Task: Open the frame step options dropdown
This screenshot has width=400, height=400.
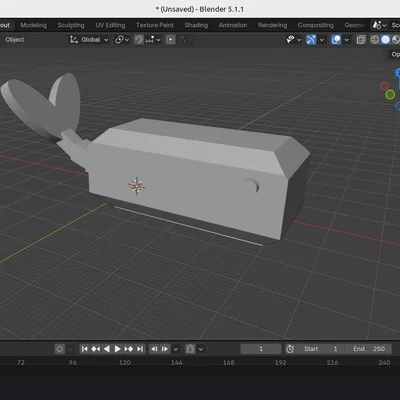Action: pyautogui.click(x=176, y=349)
